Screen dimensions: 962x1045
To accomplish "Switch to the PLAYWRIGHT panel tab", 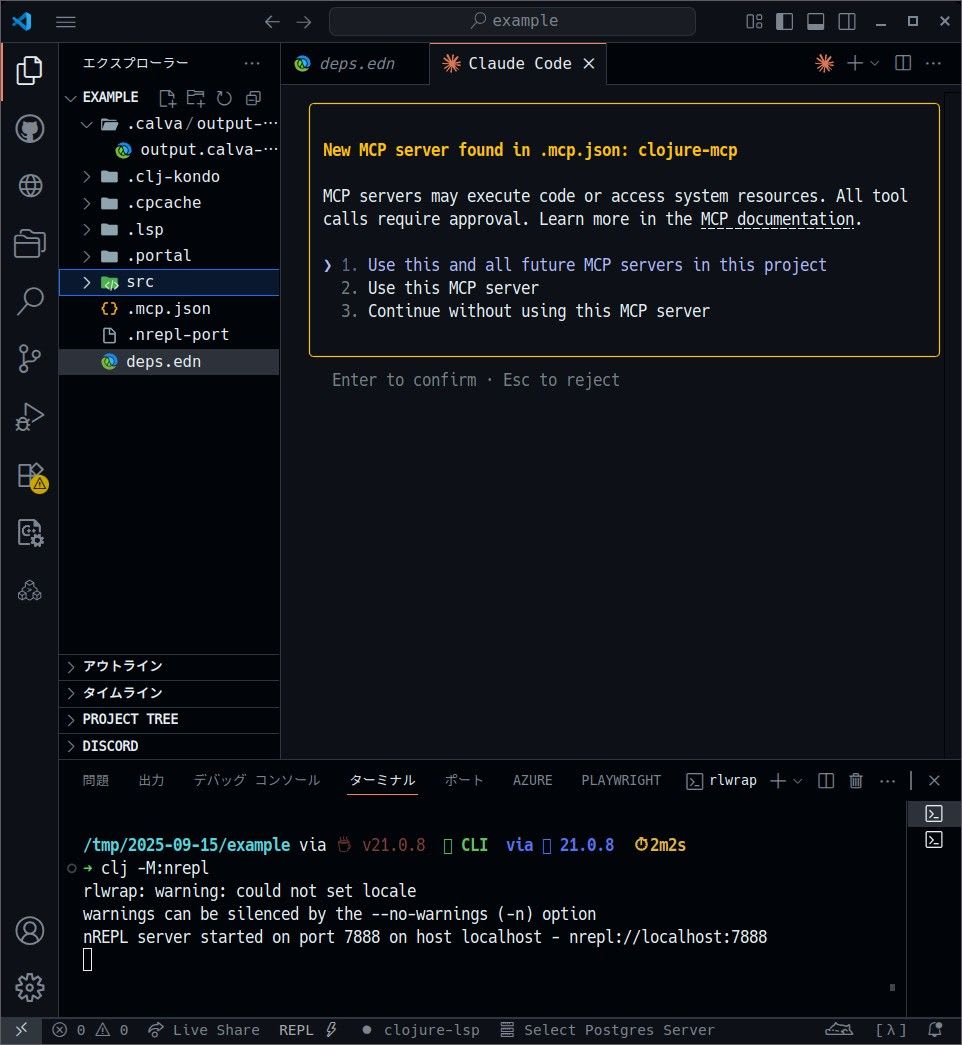I will [621, 780].
